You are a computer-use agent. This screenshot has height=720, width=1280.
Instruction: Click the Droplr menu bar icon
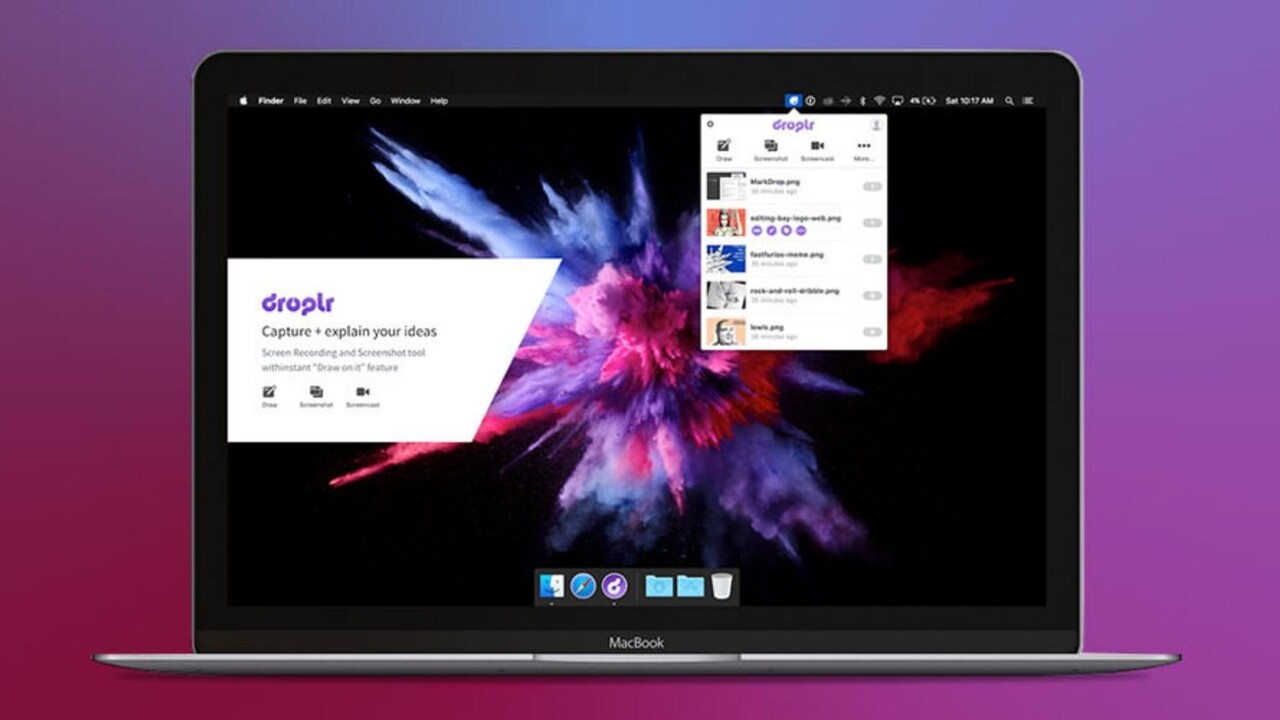(793, 100)
